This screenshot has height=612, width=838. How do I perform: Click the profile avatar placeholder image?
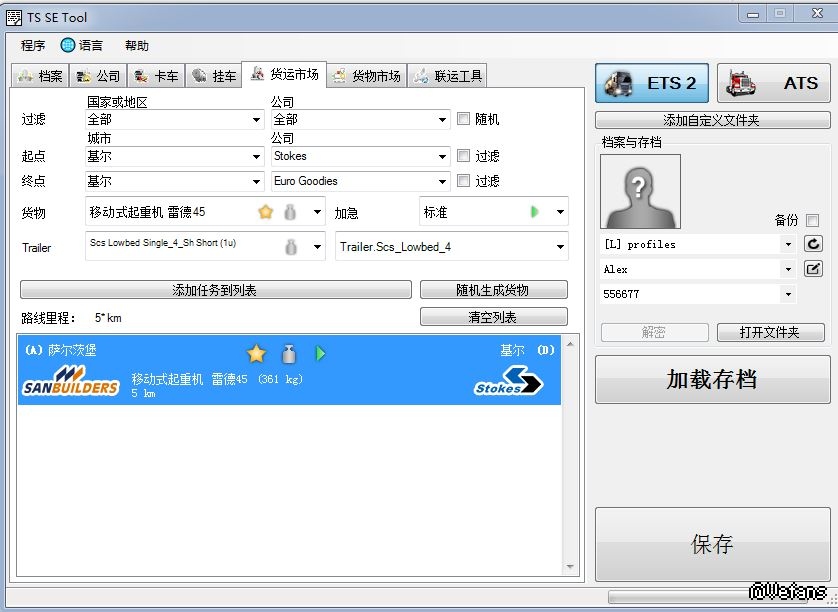pos(640,191)
